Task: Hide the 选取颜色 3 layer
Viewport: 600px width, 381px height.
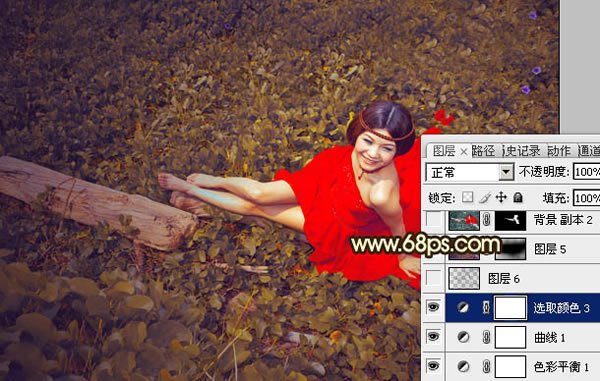Action: [x=433, y=307]
